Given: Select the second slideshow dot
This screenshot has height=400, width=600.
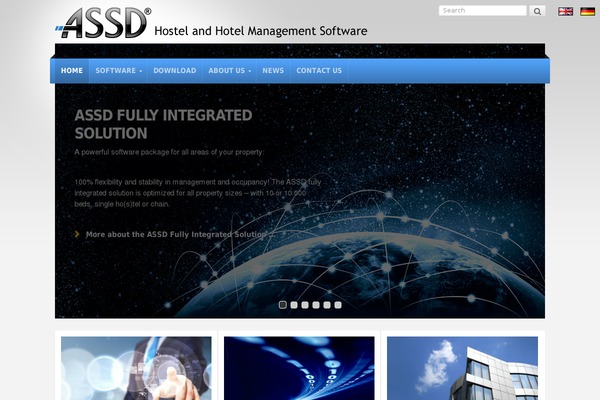Looking at the screenshot, I should click(294, 305).
